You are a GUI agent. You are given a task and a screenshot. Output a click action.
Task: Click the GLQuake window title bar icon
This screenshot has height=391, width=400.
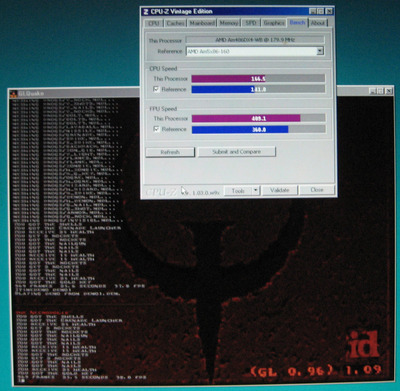14,94
